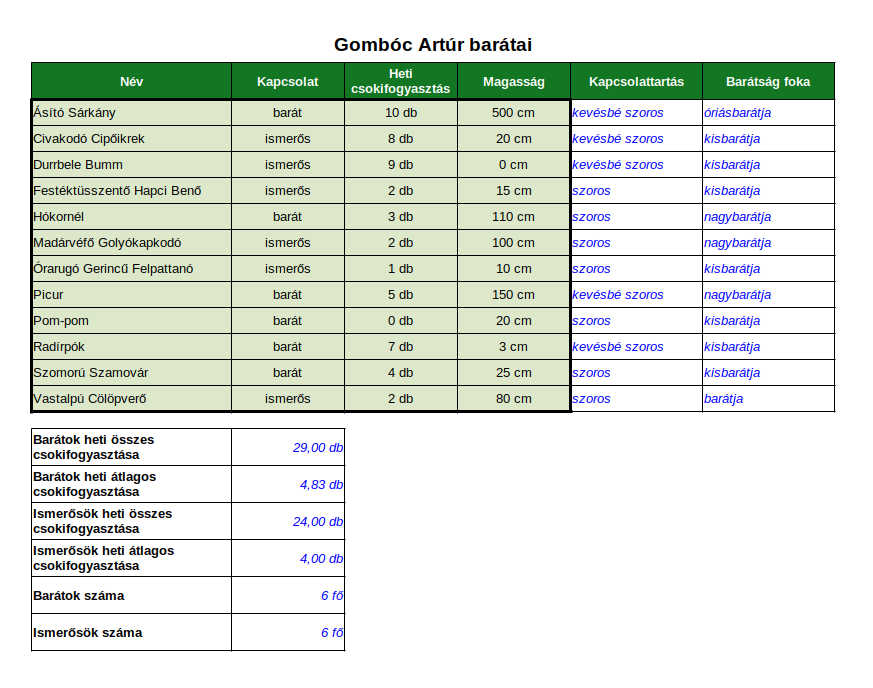The height and width of the screenshot is (688, 873).
Task: Select the Magasság header cell
Action: coord(514,81)
